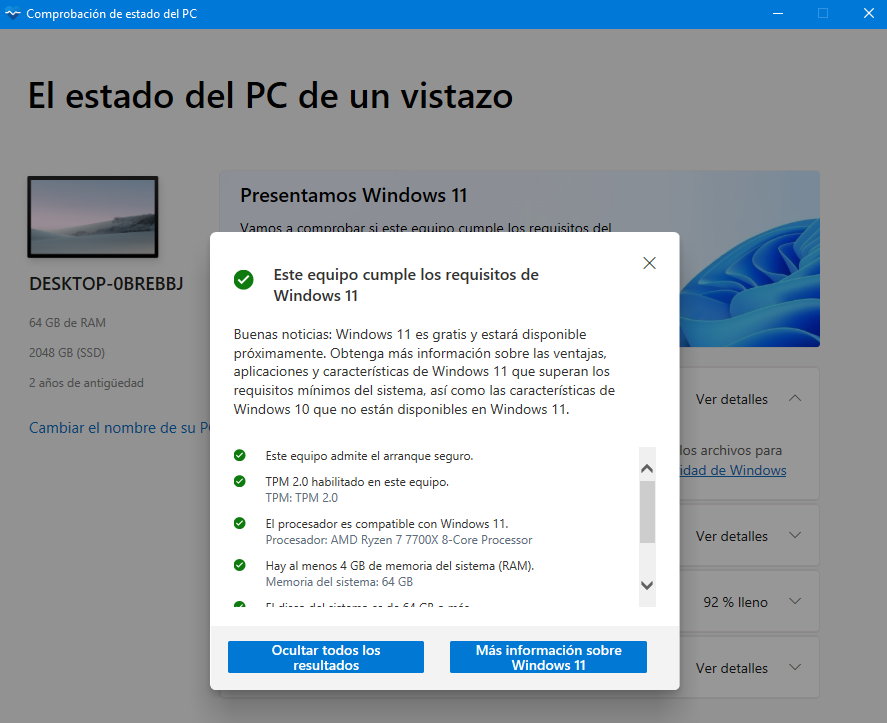Click the green check for processor compatibility
The width and height of the screenshot is (887, 723).
(x=240, y=523)
